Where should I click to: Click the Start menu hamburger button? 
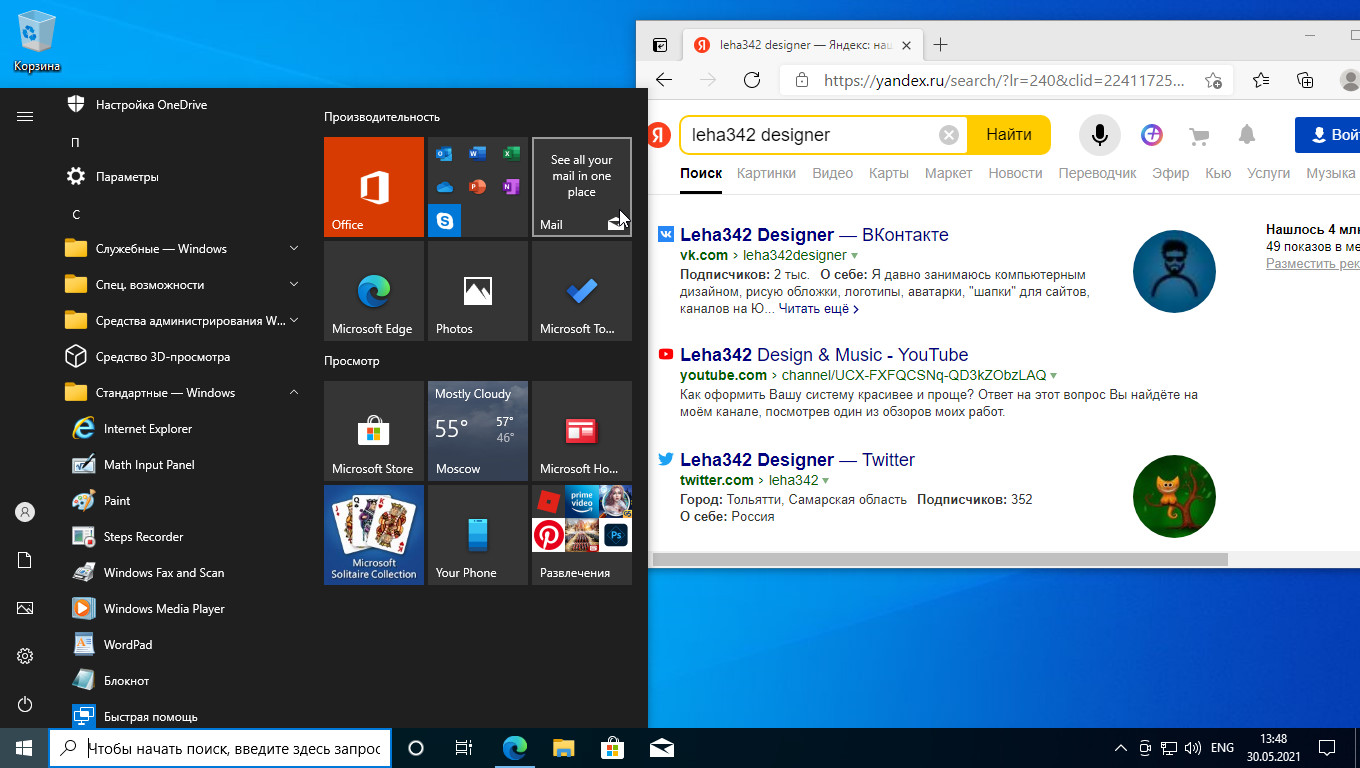[x=25, y=117]
